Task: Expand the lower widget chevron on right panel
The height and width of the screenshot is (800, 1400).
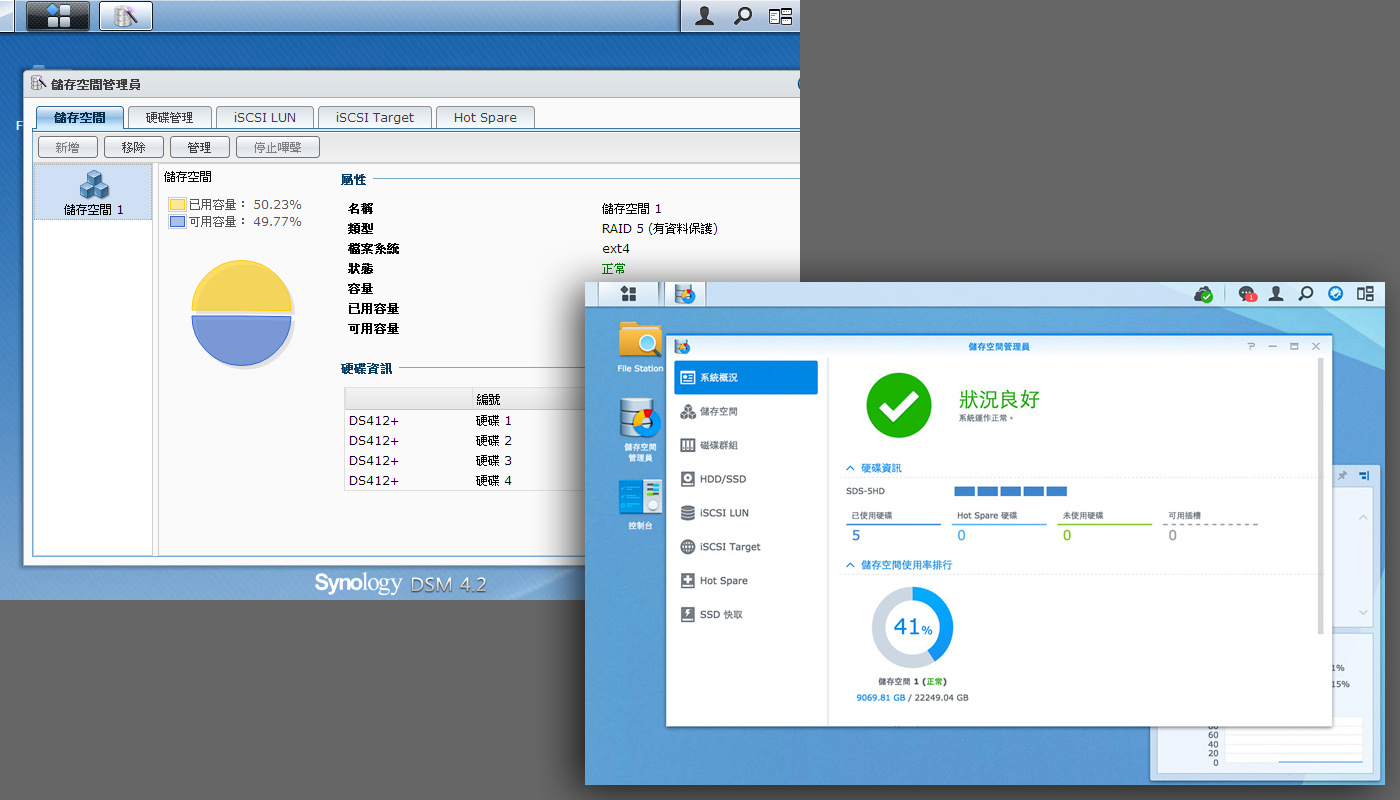Action: point(1363,612)
